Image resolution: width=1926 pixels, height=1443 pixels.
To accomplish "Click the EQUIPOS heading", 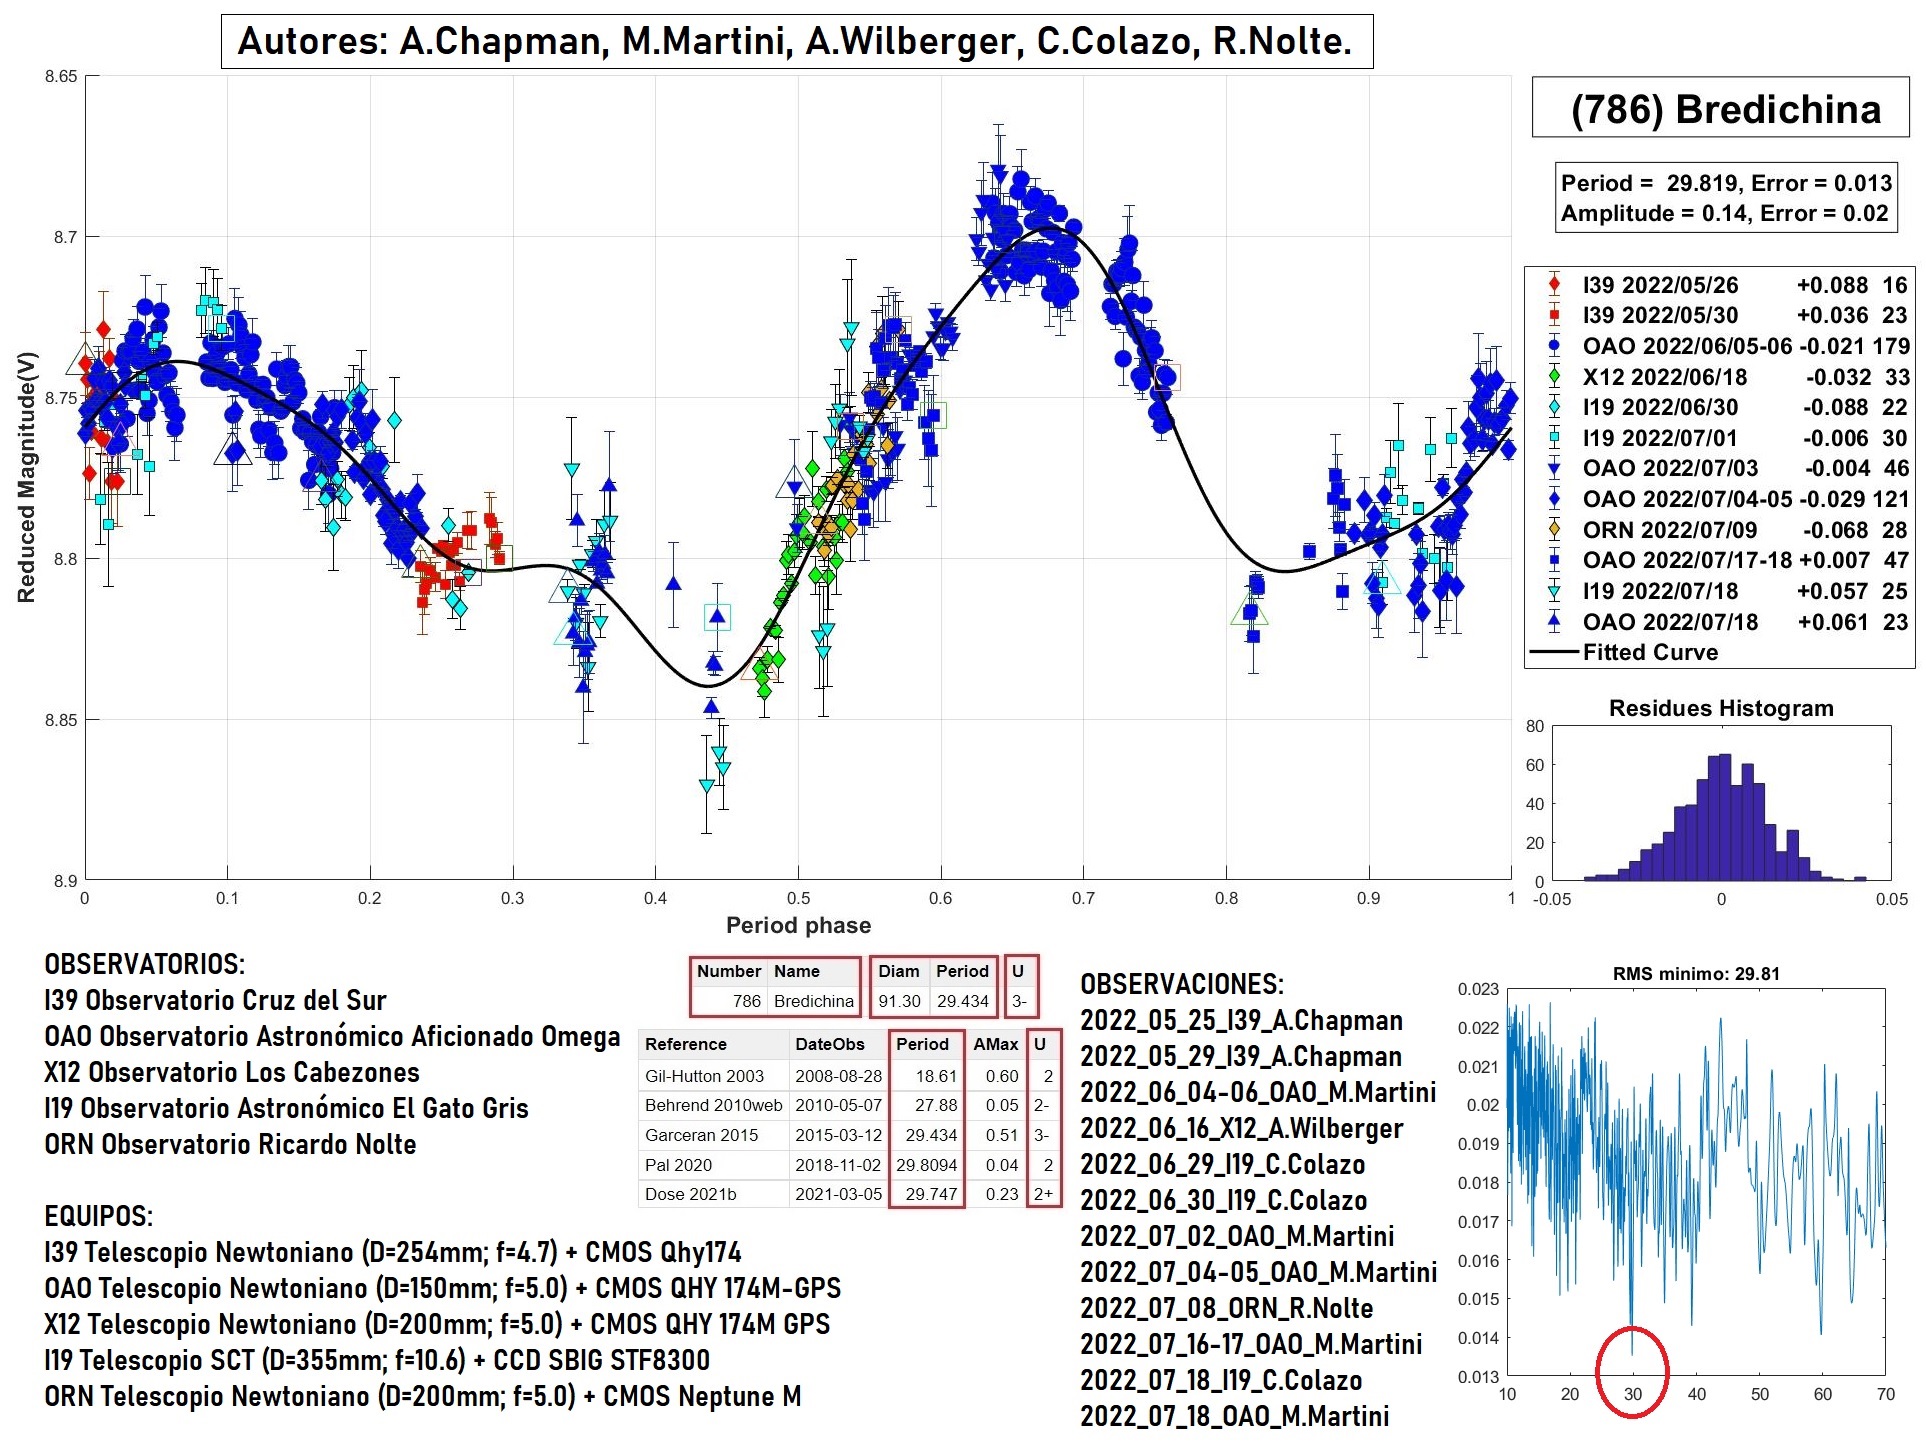I will pos(99,1216).
